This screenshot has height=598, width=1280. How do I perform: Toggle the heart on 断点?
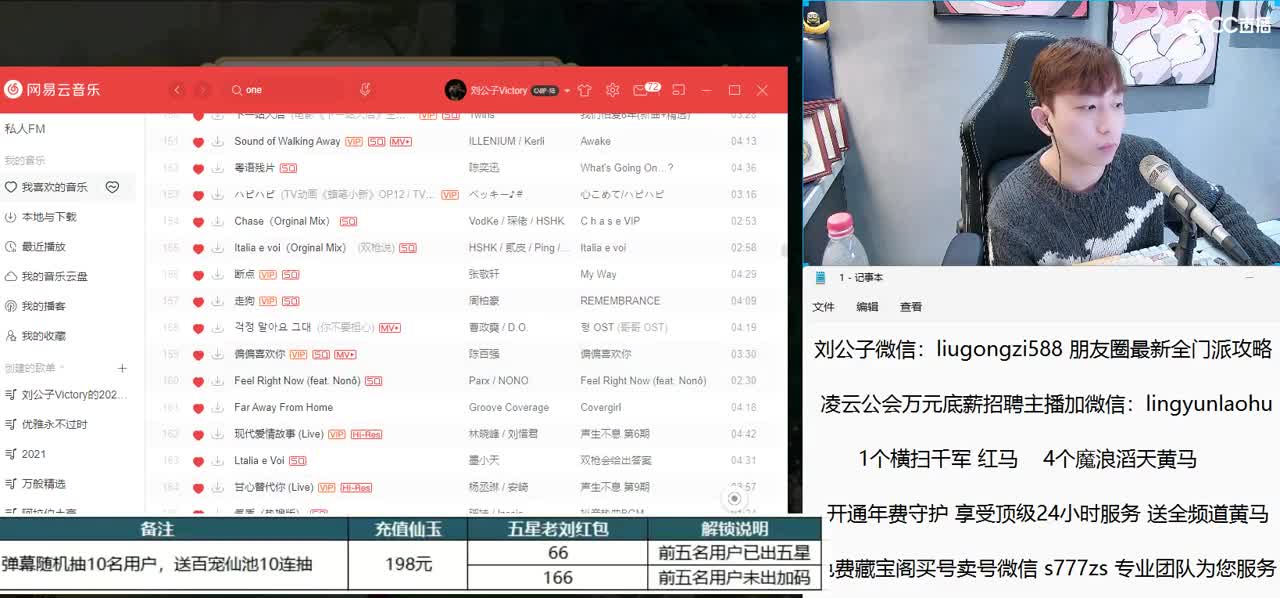pyautogui.click(x=198, y=275)
